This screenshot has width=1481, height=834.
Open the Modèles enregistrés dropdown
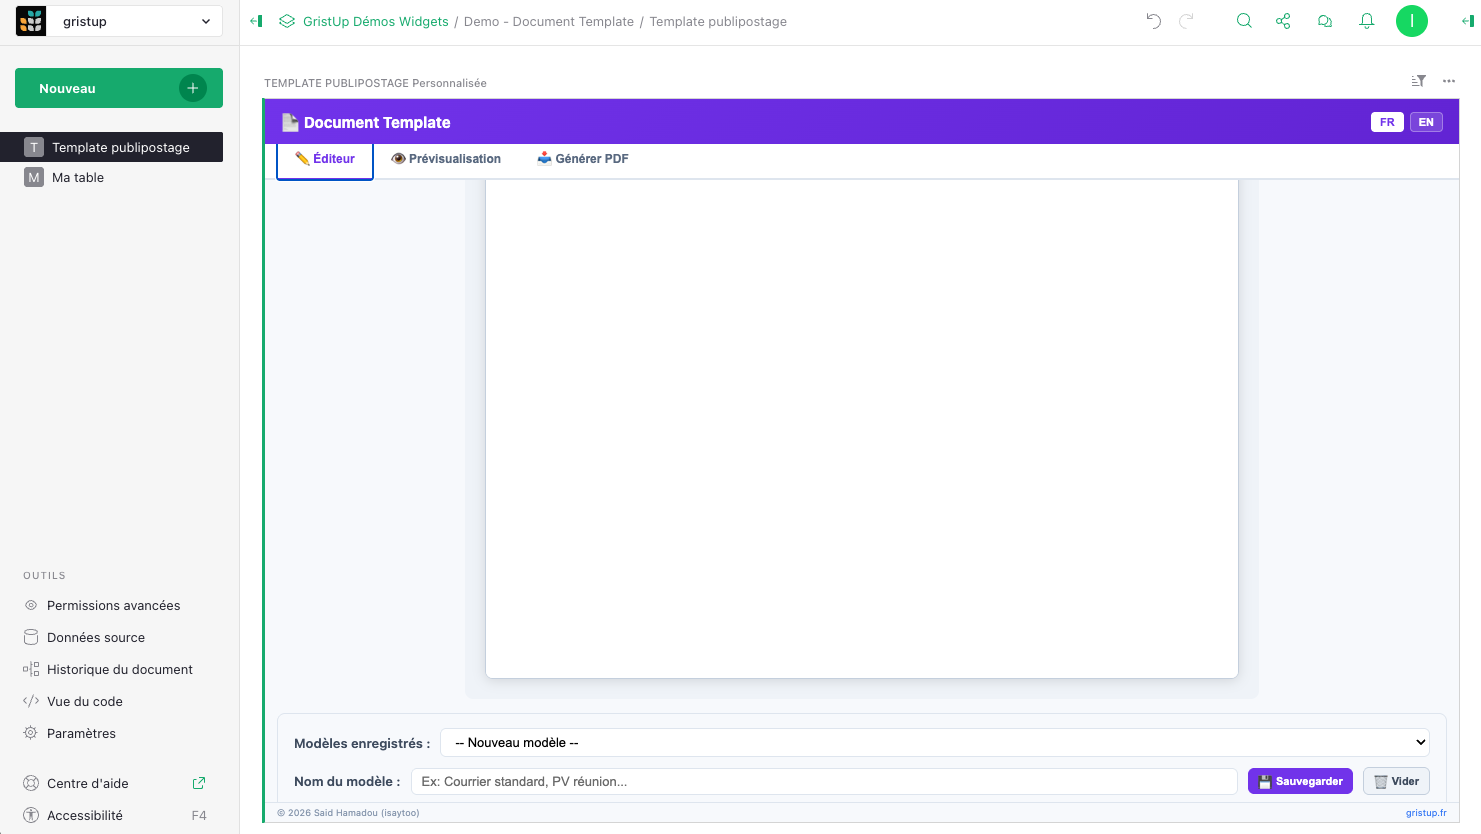[934, 743]
